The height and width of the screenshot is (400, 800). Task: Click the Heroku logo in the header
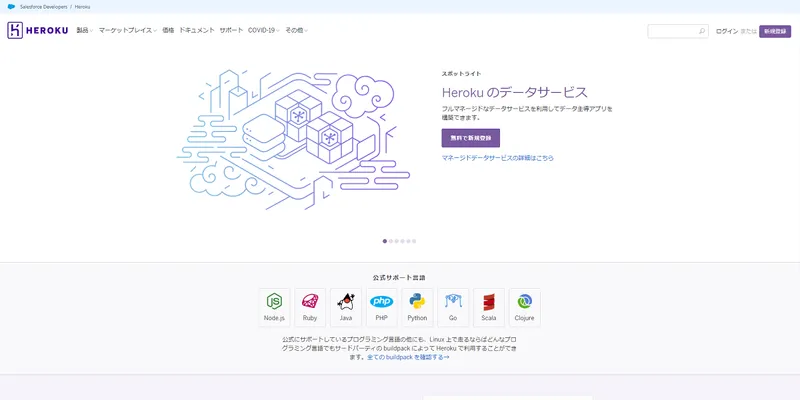coord(38,30)
